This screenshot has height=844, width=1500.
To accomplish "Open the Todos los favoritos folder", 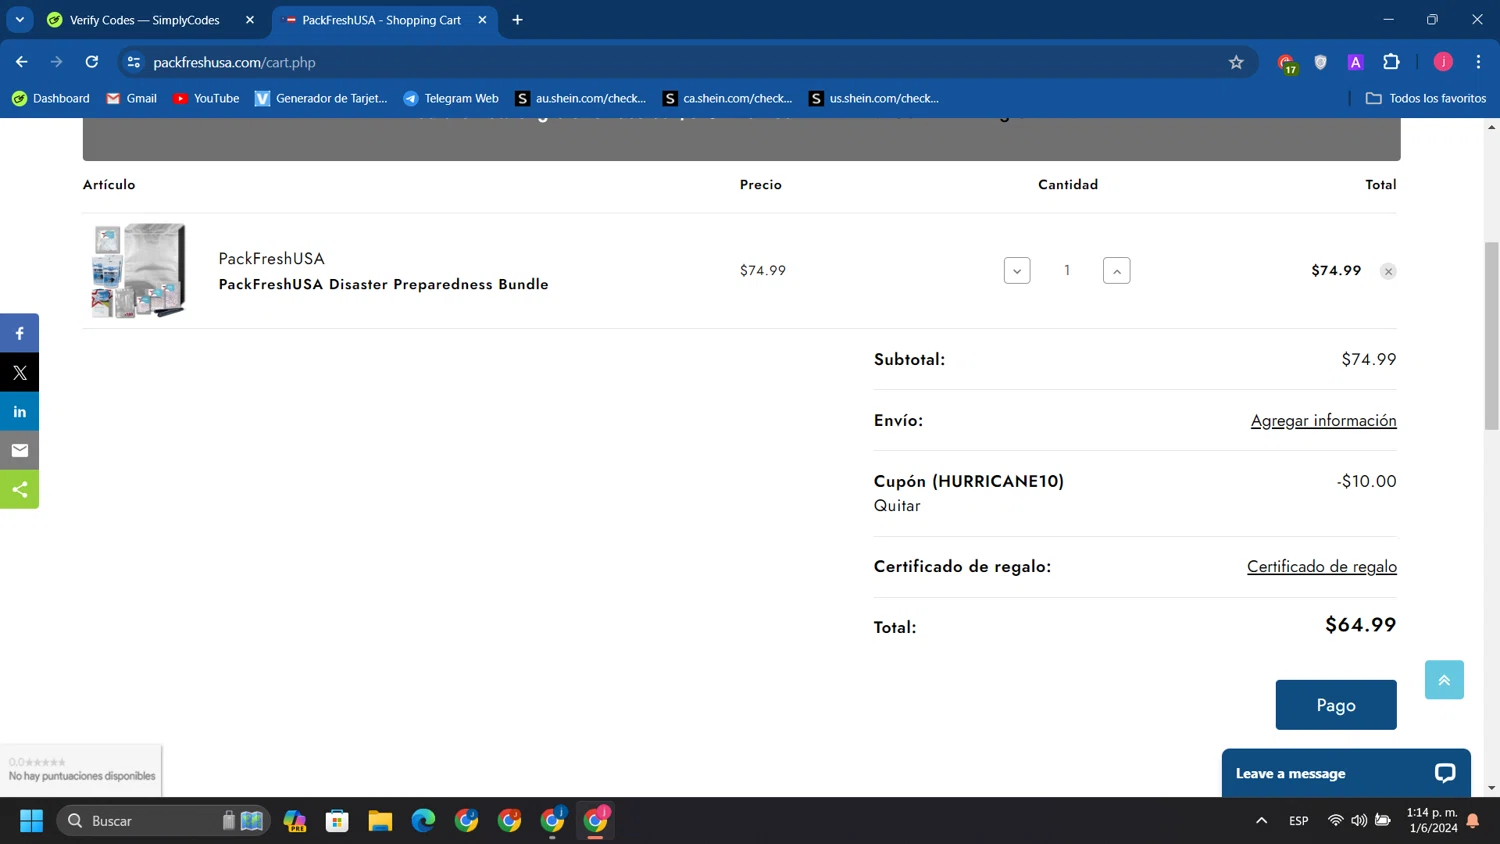I will tap(1426, 98).
